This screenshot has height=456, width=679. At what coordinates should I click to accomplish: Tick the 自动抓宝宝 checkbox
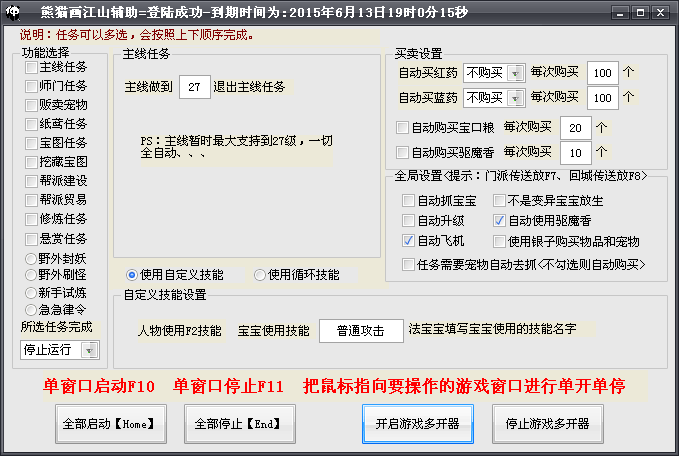[x=408, y=201]
